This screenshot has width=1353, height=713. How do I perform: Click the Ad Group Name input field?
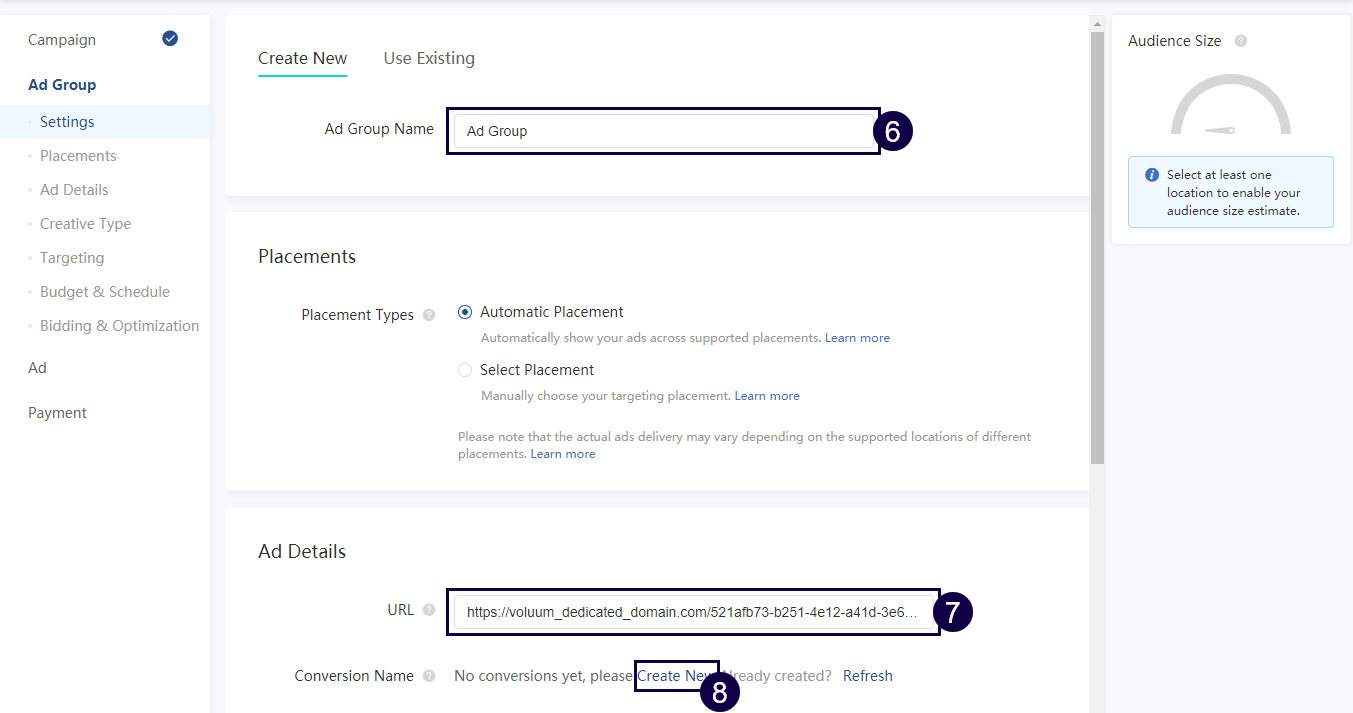click(662, 131)
